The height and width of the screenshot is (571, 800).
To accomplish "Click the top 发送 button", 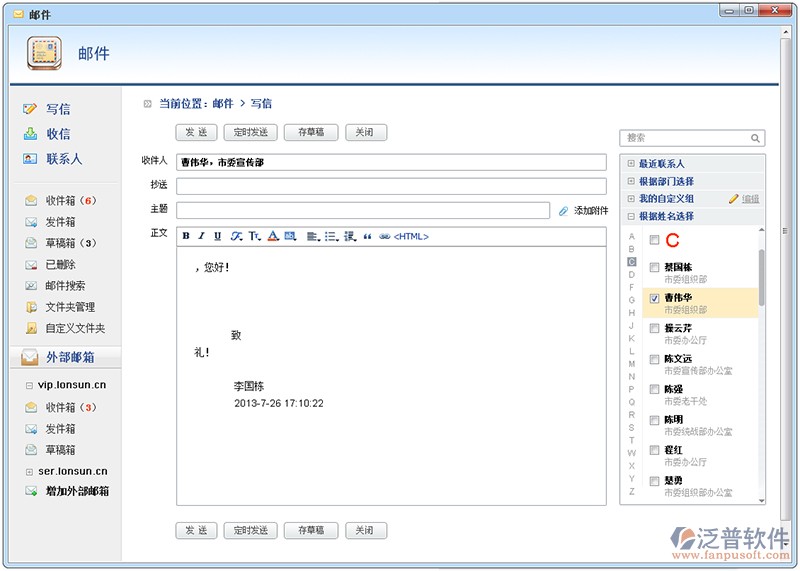I will point(196,133).
